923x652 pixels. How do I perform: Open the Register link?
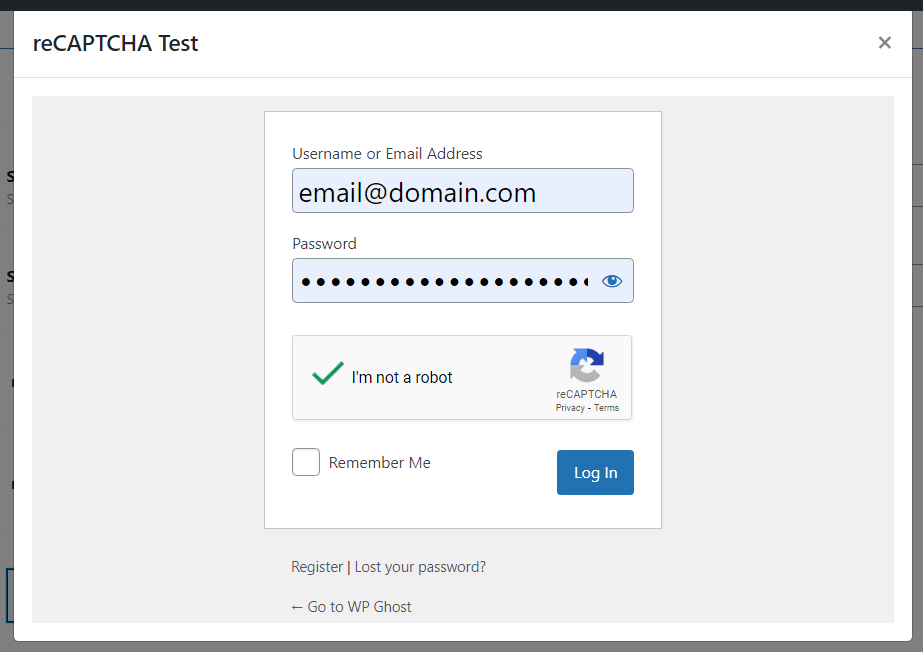317,567
